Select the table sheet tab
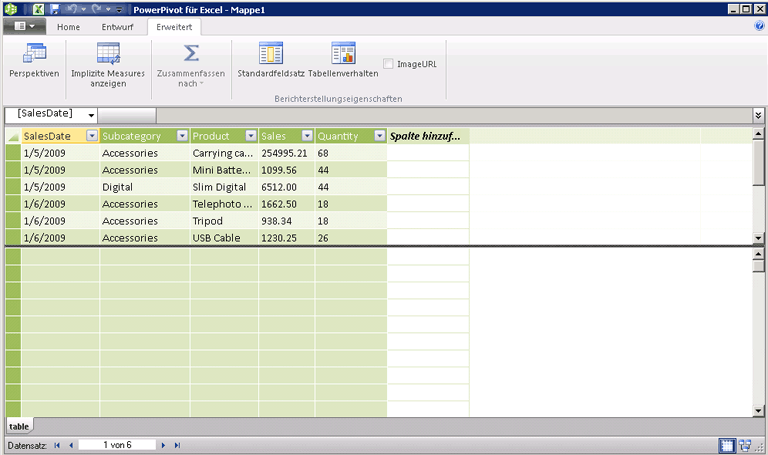Image resolution: width=768 pixels, height=455 pixels. click(19, 426)
